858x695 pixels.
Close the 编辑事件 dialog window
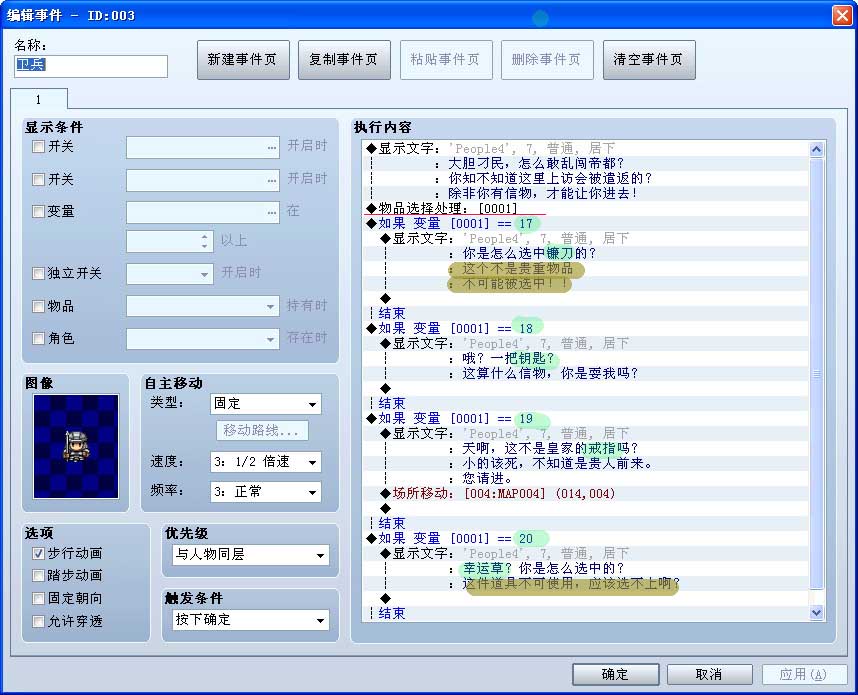point(842,15)
